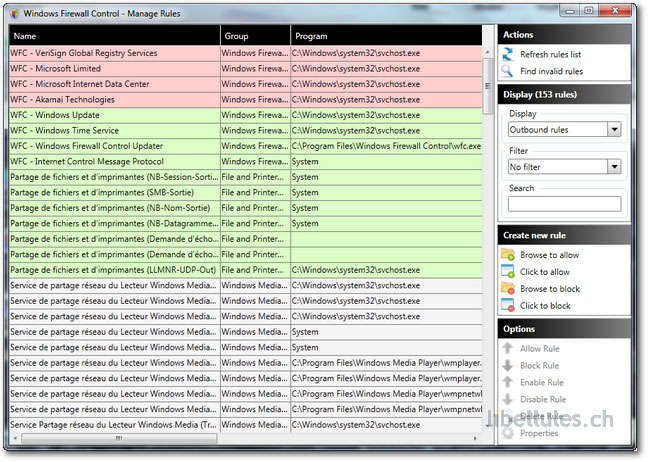Click the Browse to block link
The image size is (648, 462).
click(550, 289)
